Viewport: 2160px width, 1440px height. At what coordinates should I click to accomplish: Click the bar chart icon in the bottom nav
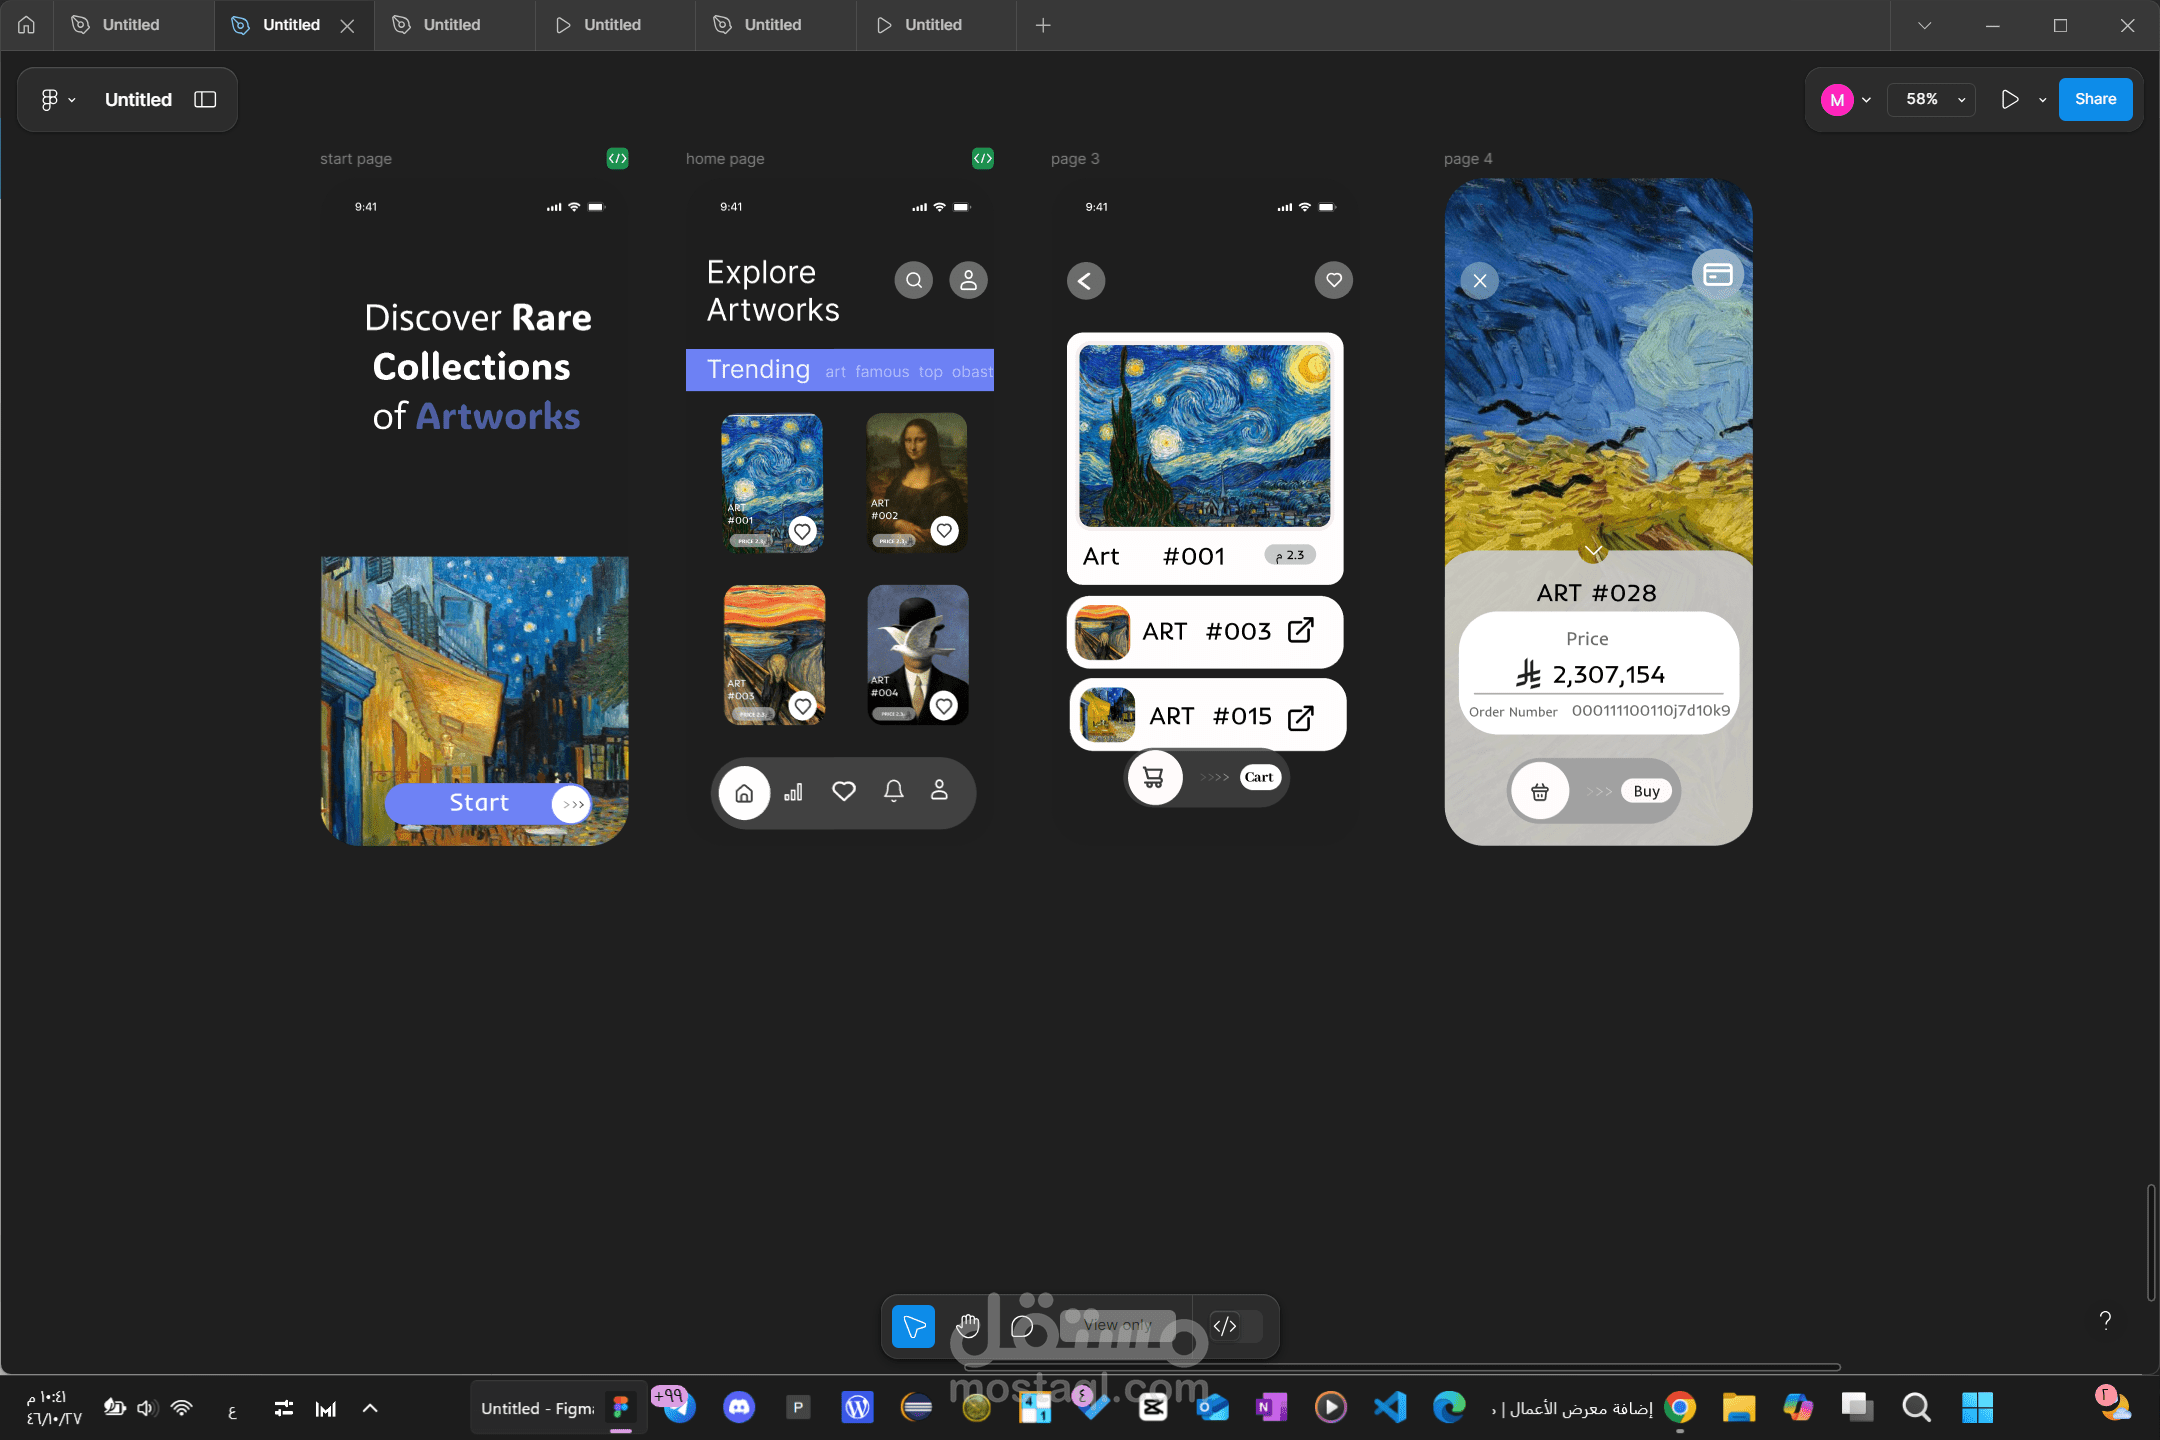(x=793, y=792)
